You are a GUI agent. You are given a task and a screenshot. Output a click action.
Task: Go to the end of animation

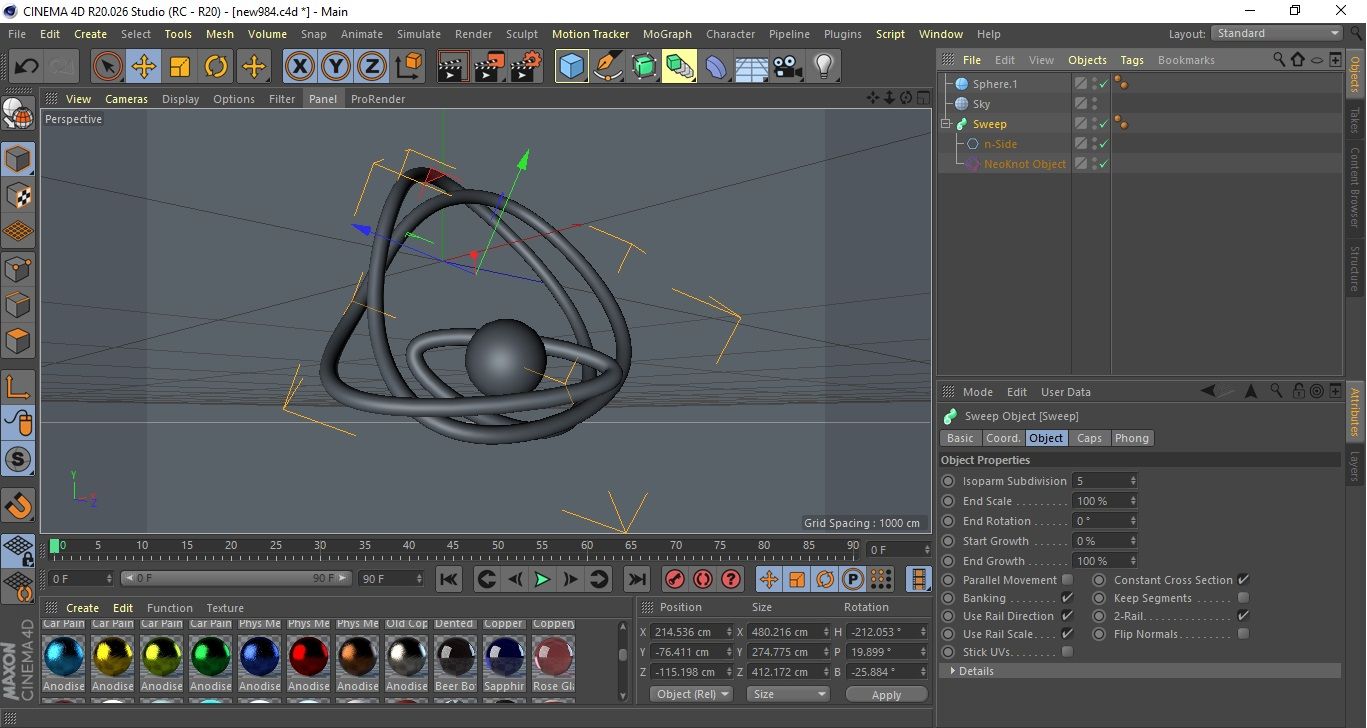click(x=636, y=579)
